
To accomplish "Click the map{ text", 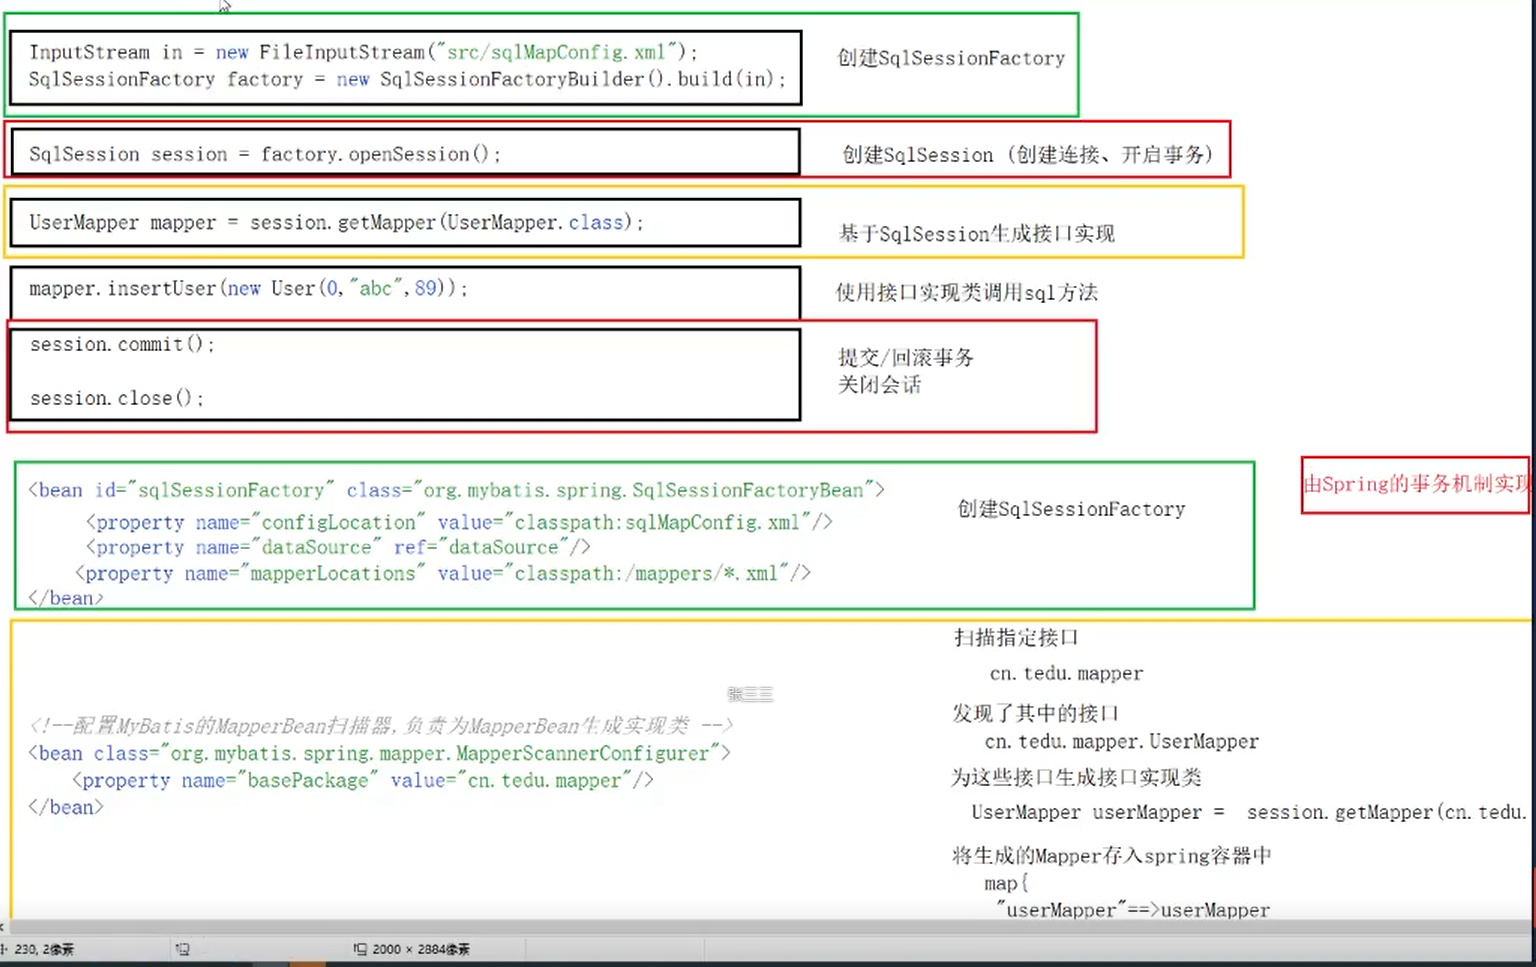I will click(x=1006, y=883).
